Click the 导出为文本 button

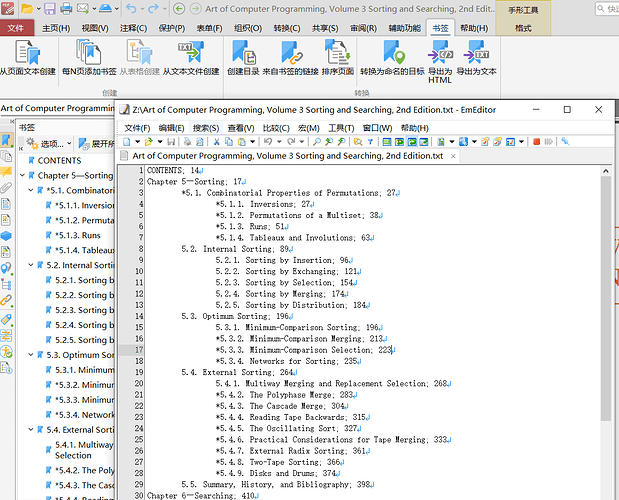(476, 58)
